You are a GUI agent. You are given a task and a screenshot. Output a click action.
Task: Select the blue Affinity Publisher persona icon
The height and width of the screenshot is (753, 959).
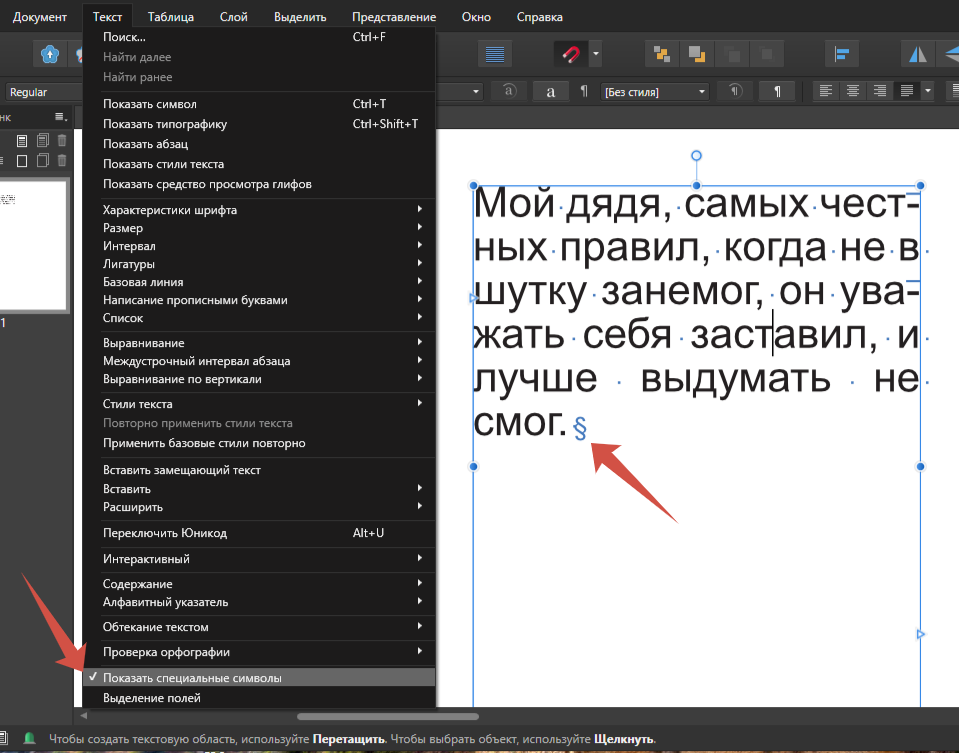(x=48, y=54)
